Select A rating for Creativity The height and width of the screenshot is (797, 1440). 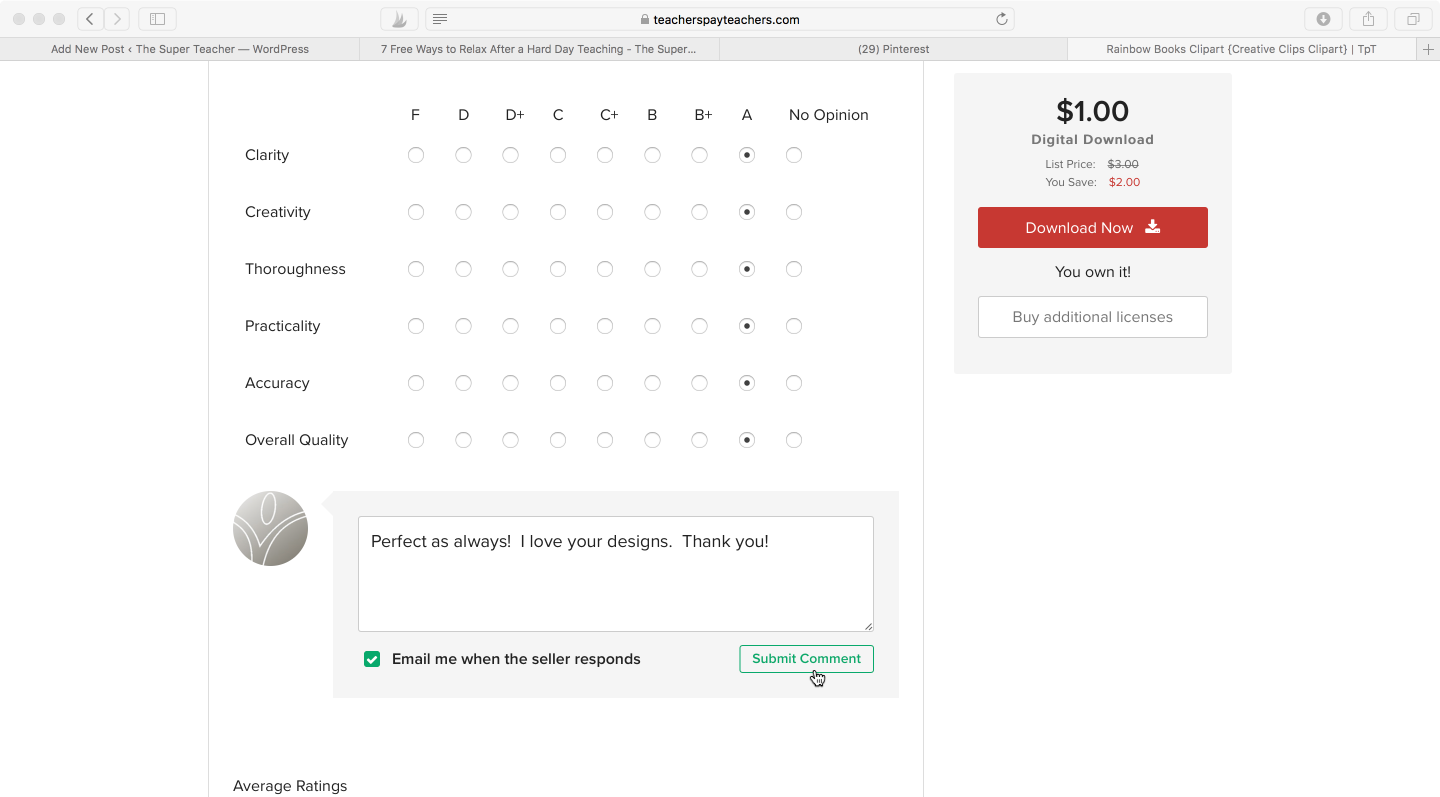click(x=747, y=211)
